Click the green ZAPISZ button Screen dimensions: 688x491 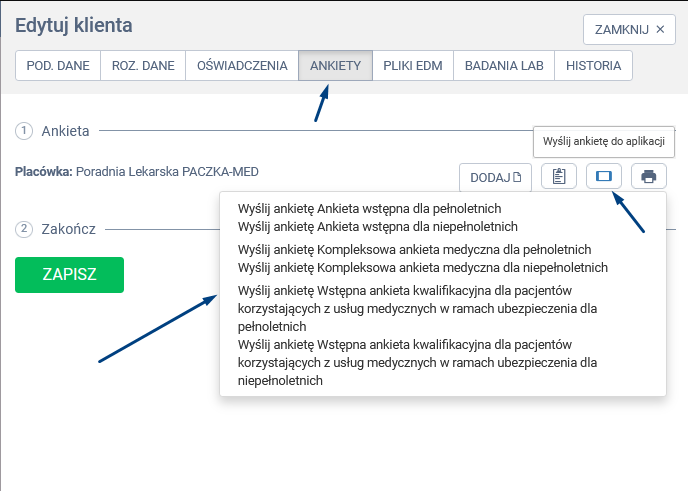click(x=69, y=275)
